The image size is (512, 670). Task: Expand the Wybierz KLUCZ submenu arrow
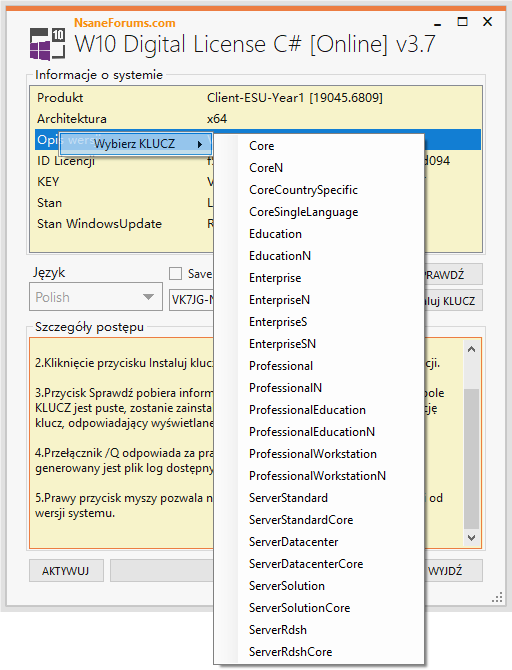point(200,144)
